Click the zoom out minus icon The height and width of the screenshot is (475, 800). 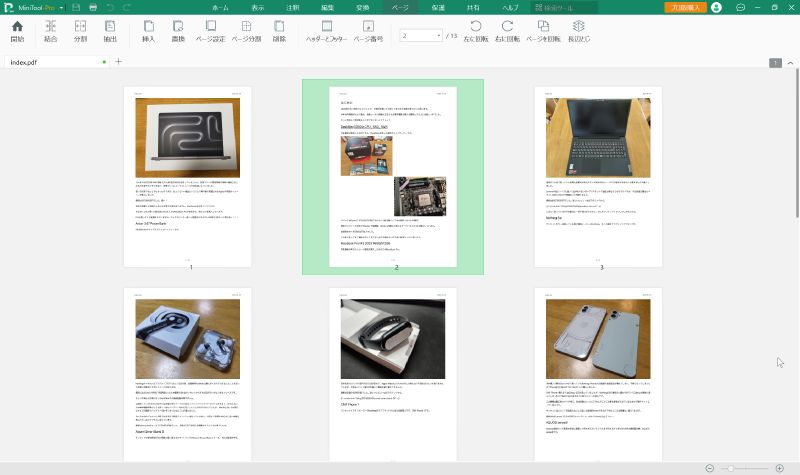coord(710,468)
